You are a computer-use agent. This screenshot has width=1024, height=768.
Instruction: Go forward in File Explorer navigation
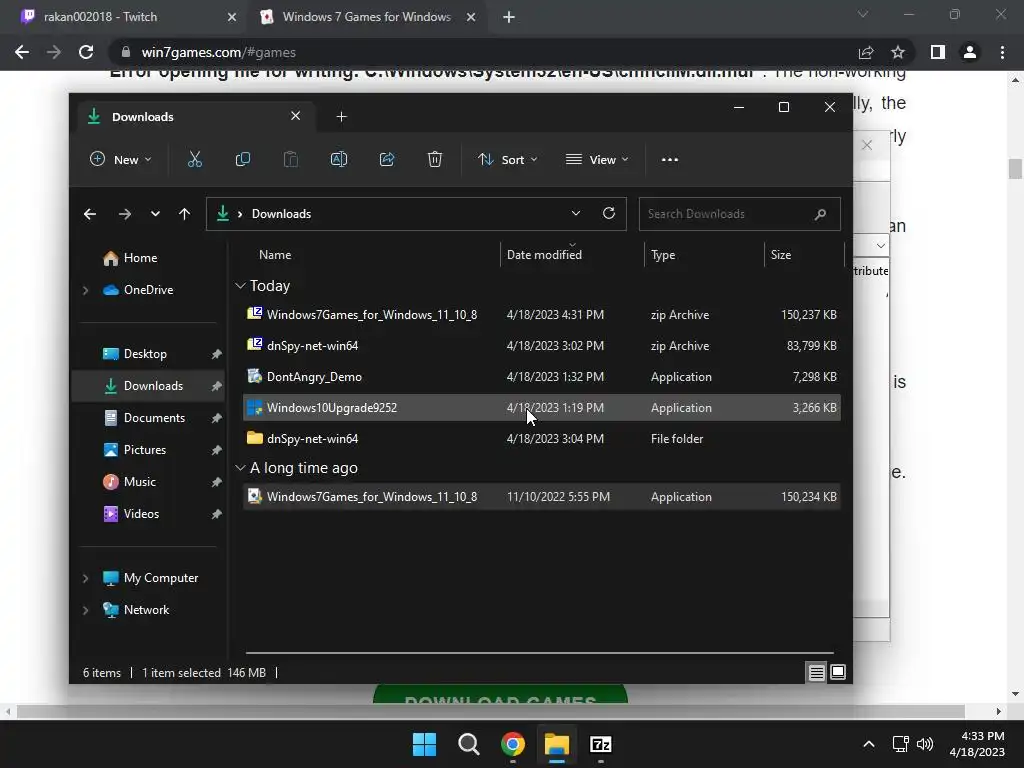click(x=124, y=214)
